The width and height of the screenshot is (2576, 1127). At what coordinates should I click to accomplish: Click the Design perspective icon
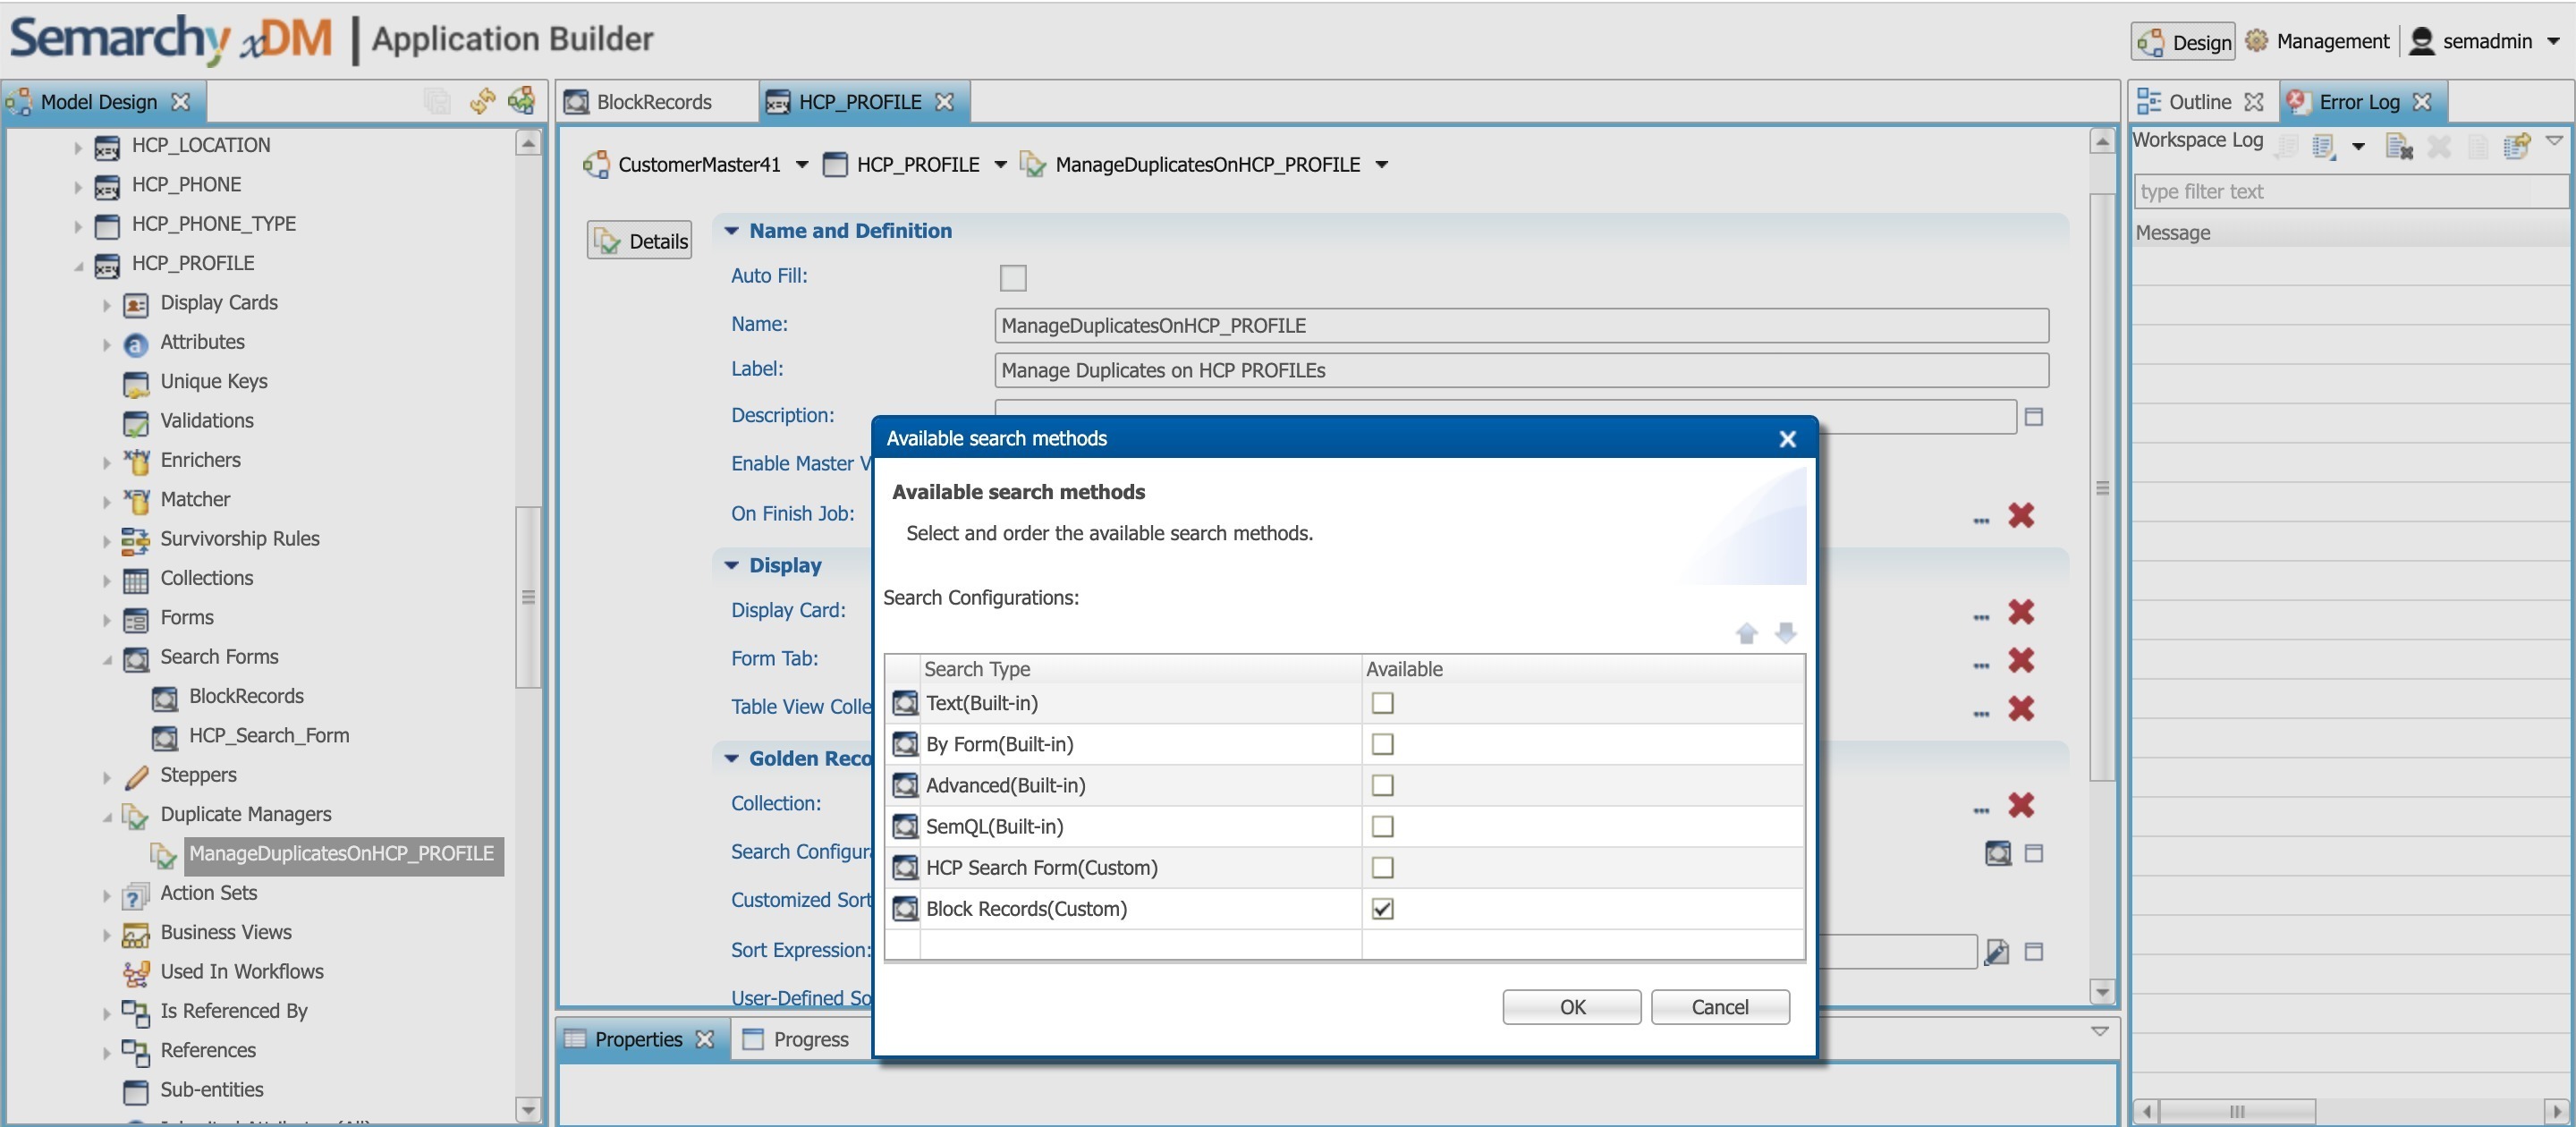click(x=2150, y=42)
